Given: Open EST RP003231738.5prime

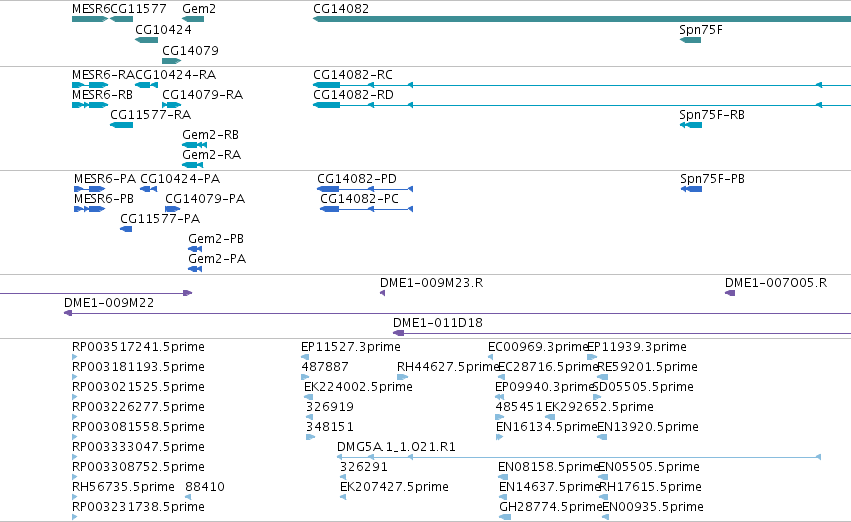Looking at the screenshot, I should pos(138,507).
